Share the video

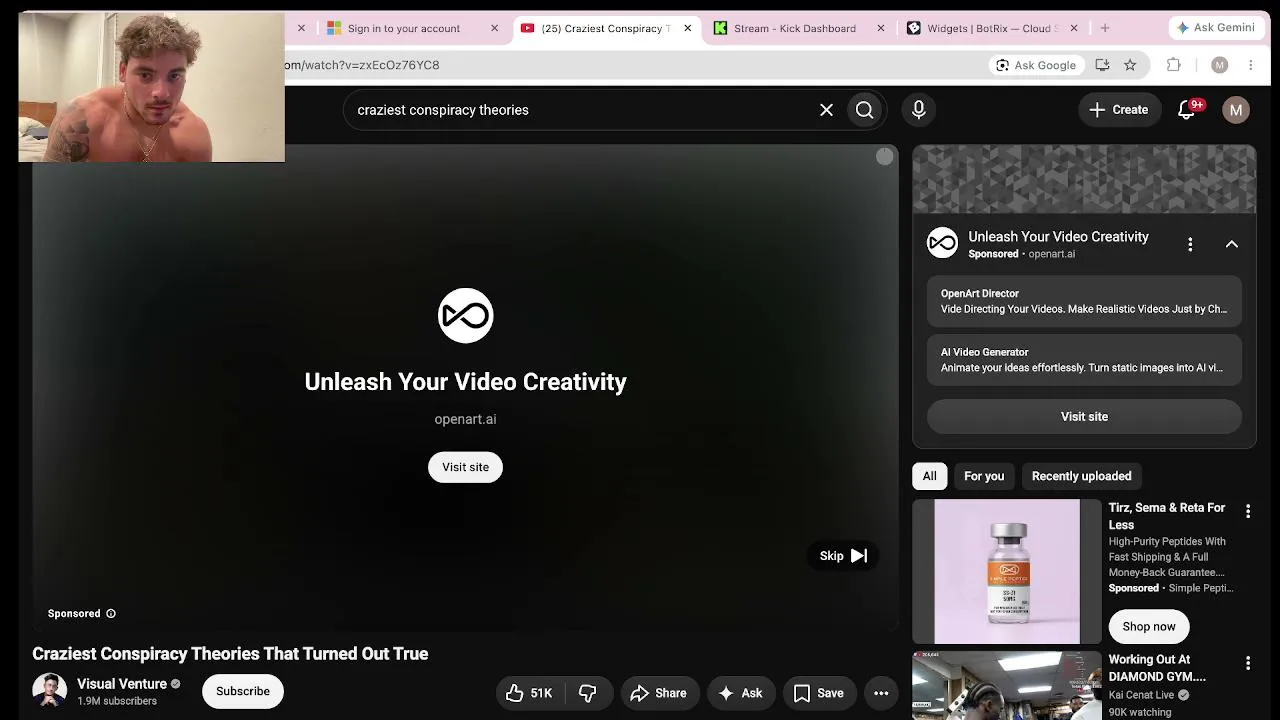pos(658,693)
